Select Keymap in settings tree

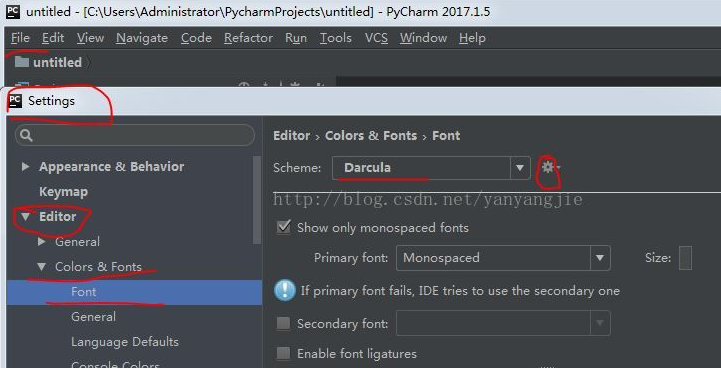click(x=63, y=192)
